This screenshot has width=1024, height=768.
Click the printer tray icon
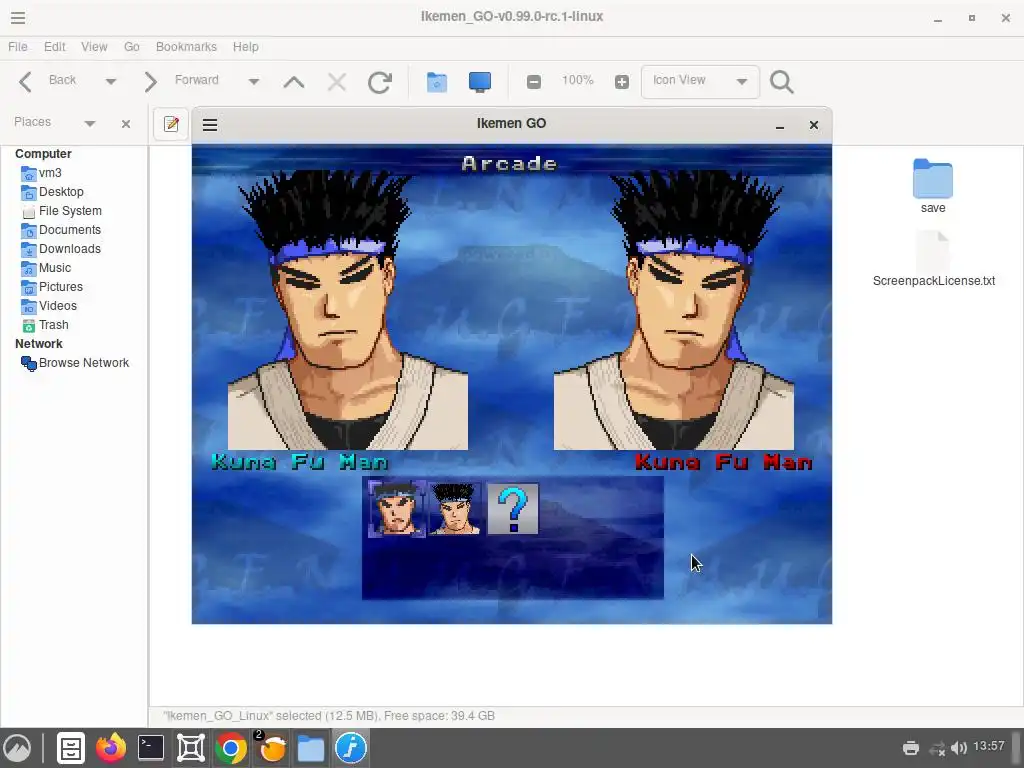click(911, 748)
